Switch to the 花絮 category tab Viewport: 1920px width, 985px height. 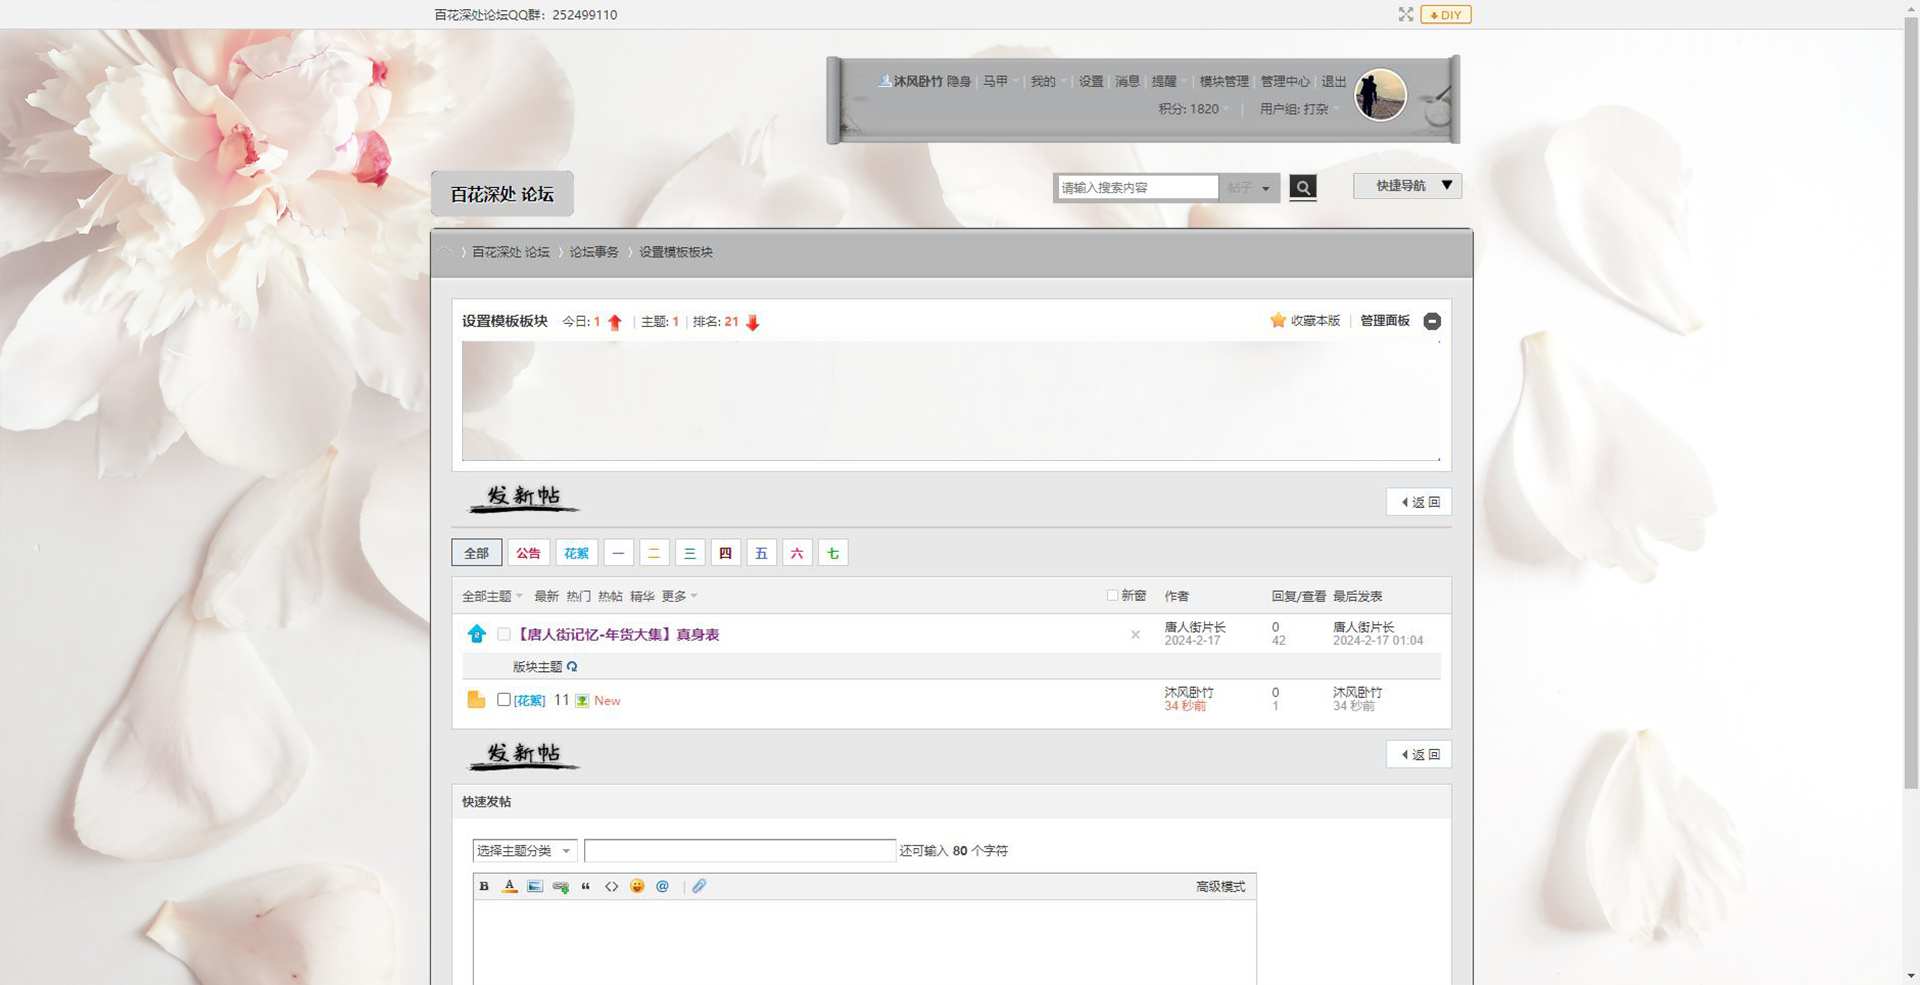click(x=576, y=553)
